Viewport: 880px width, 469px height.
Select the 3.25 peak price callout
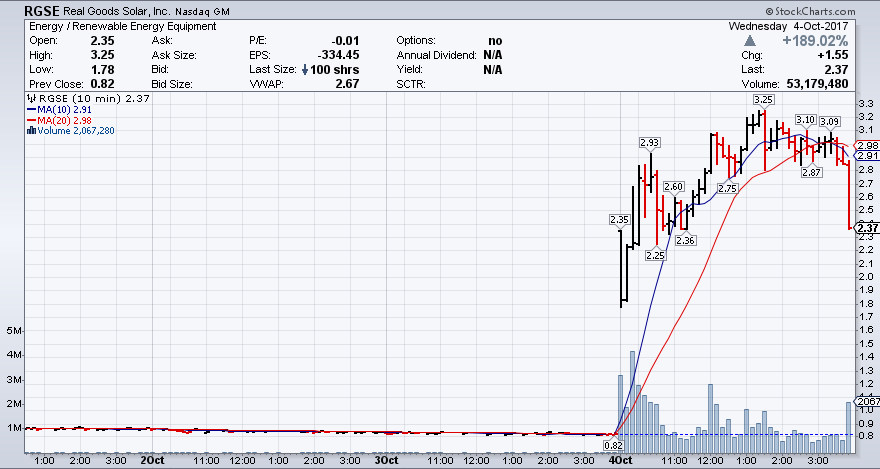click(763, 99)
